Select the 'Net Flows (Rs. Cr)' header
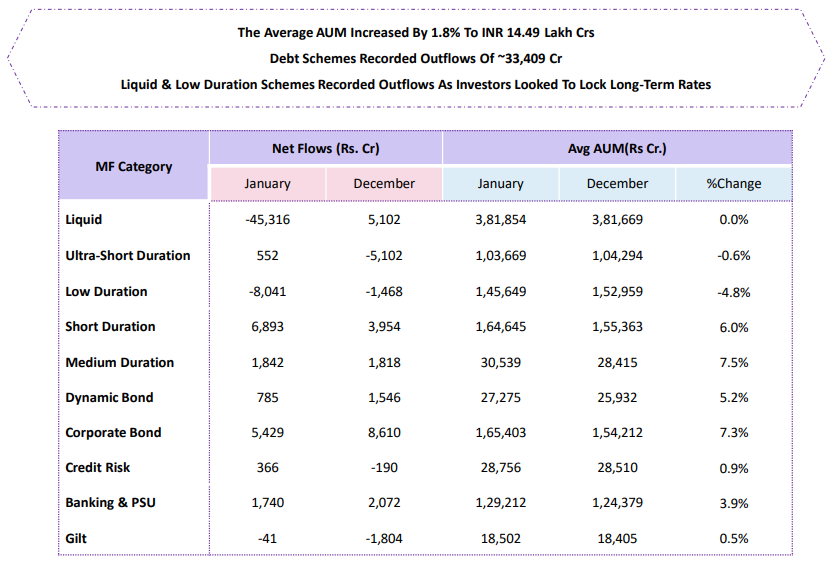Screen dimensions: 837x565 [326, 148]
